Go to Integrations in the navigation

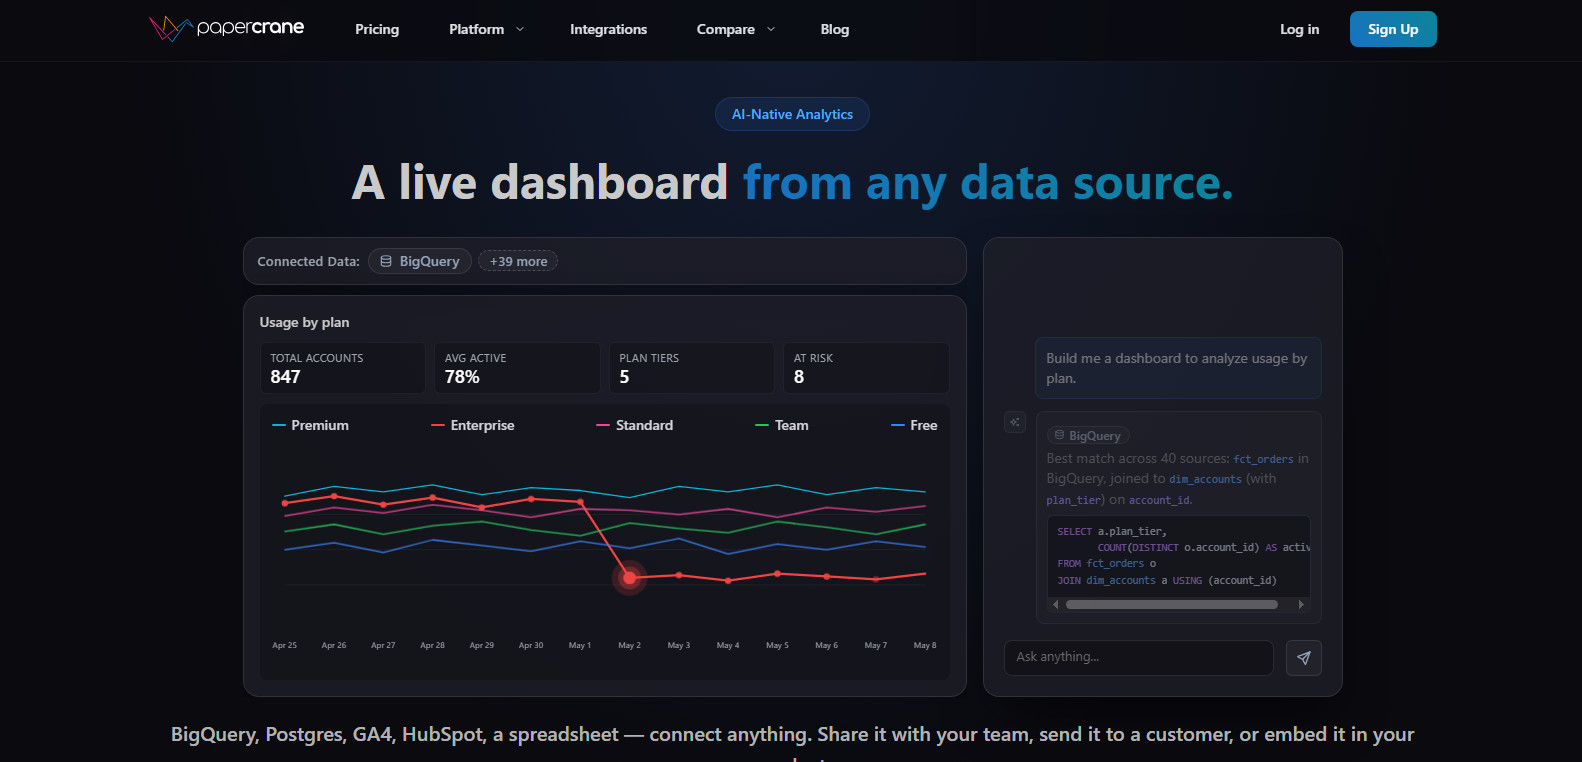click(608, 29)
